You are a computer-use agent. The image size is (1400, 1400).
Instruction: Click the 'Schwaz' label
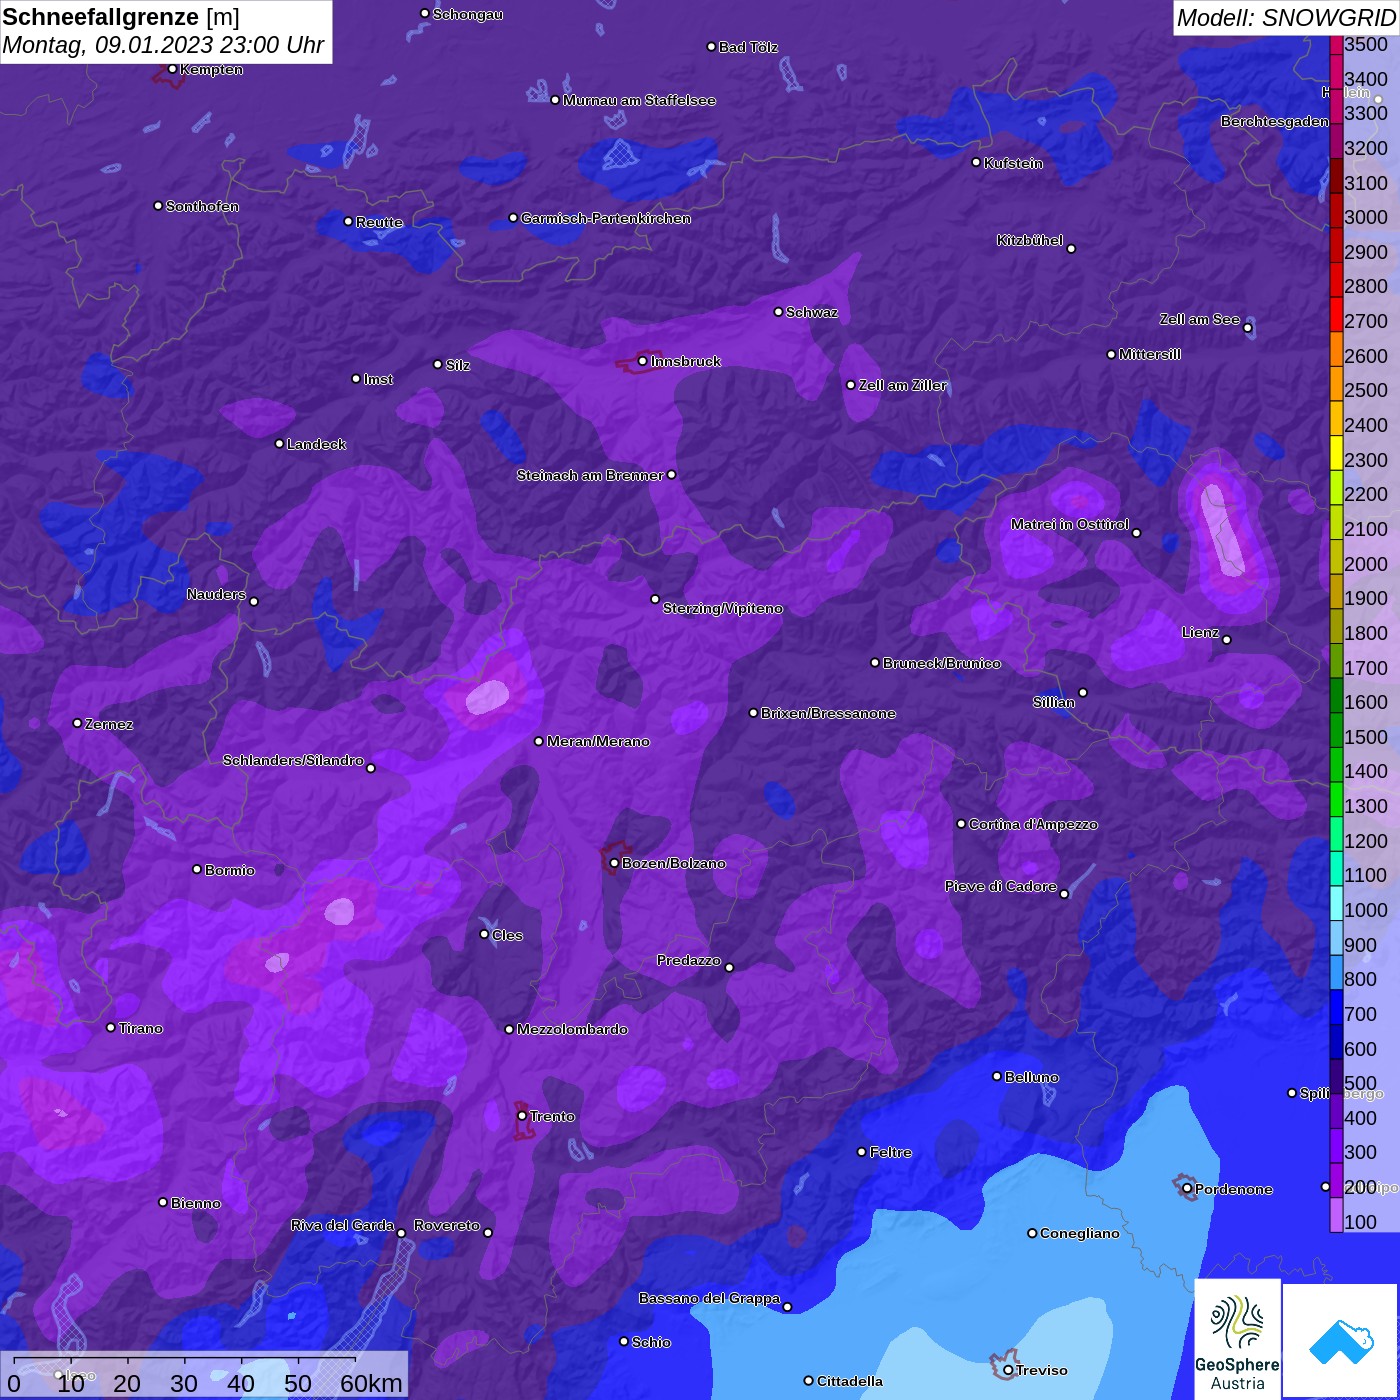[812, 312]
